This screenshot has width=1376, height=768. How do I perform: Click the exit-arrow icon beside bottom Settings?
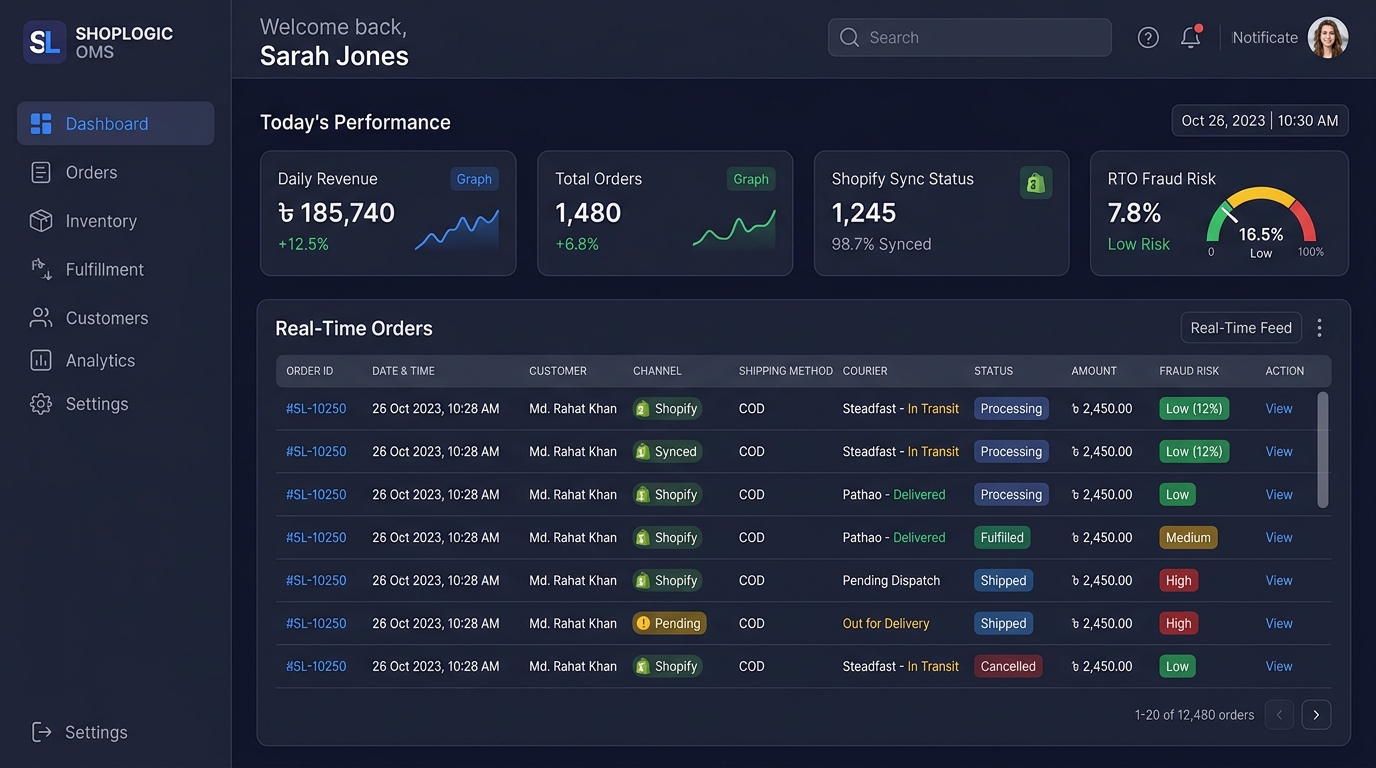pos(41,732)
